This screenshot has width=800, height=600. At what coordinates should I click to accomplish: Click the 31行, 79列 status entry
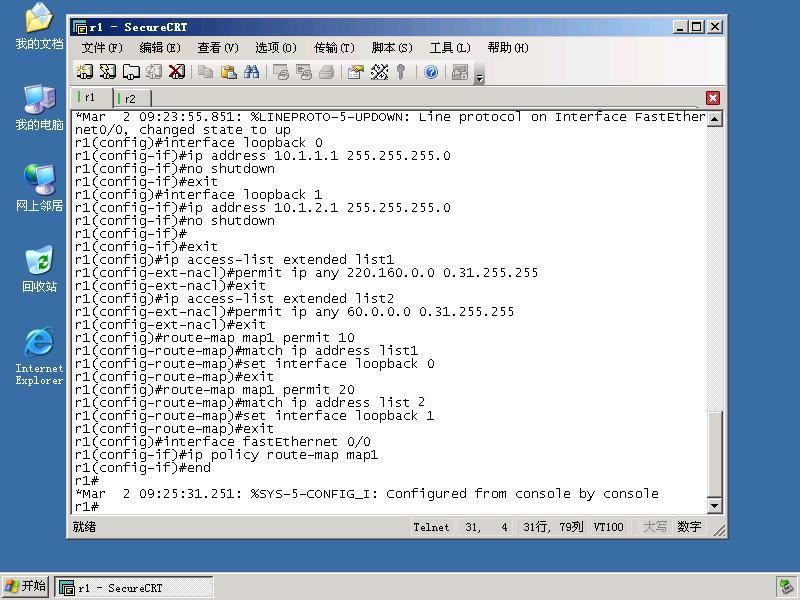tap(553, 527)
